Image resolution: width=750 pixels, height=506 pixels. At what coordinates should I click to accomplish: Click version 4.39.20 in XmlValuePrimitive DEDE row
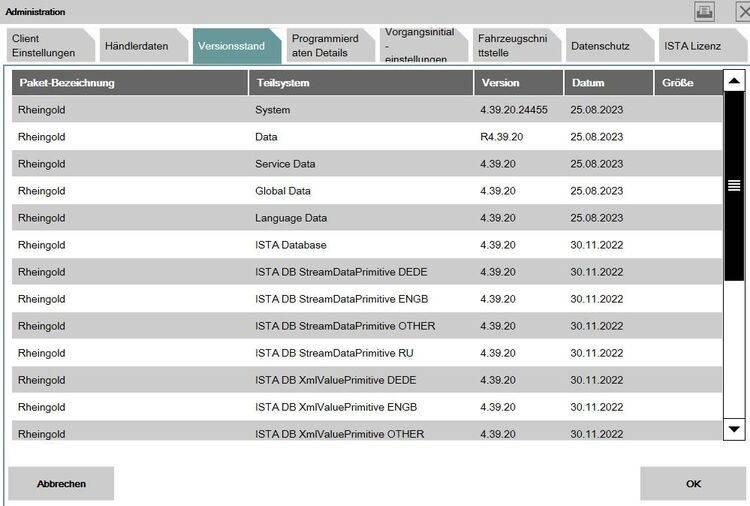[x=498, y=380]
